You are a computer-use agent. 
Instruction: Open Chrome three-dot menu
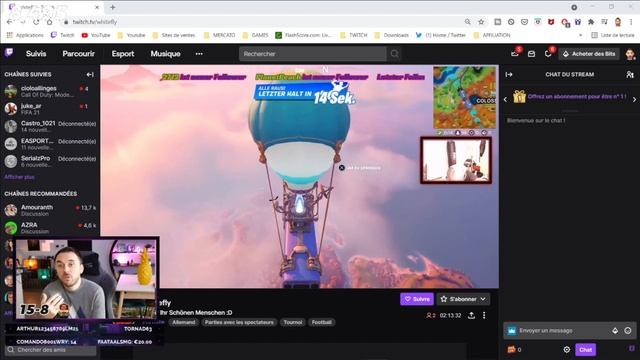coord(631,22)
